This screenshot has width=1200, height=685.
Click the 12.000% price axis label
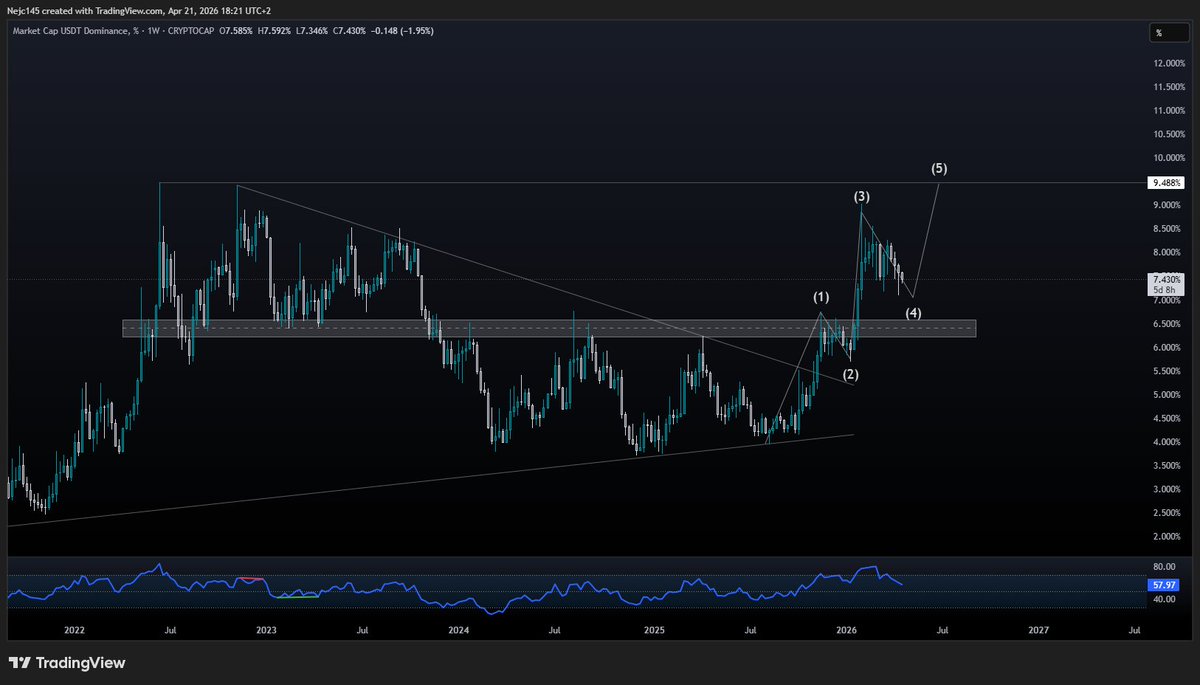pyautogui.click(x=1168, y=63)
